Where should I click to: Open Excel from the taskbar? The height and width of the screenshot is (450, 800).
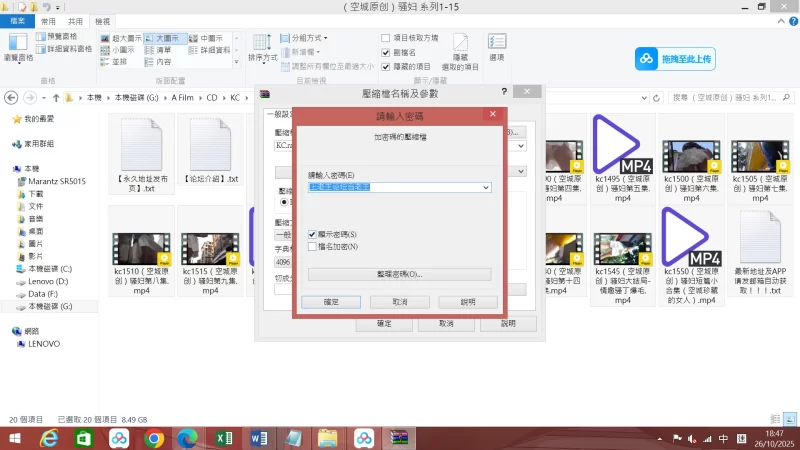point(223,438)
